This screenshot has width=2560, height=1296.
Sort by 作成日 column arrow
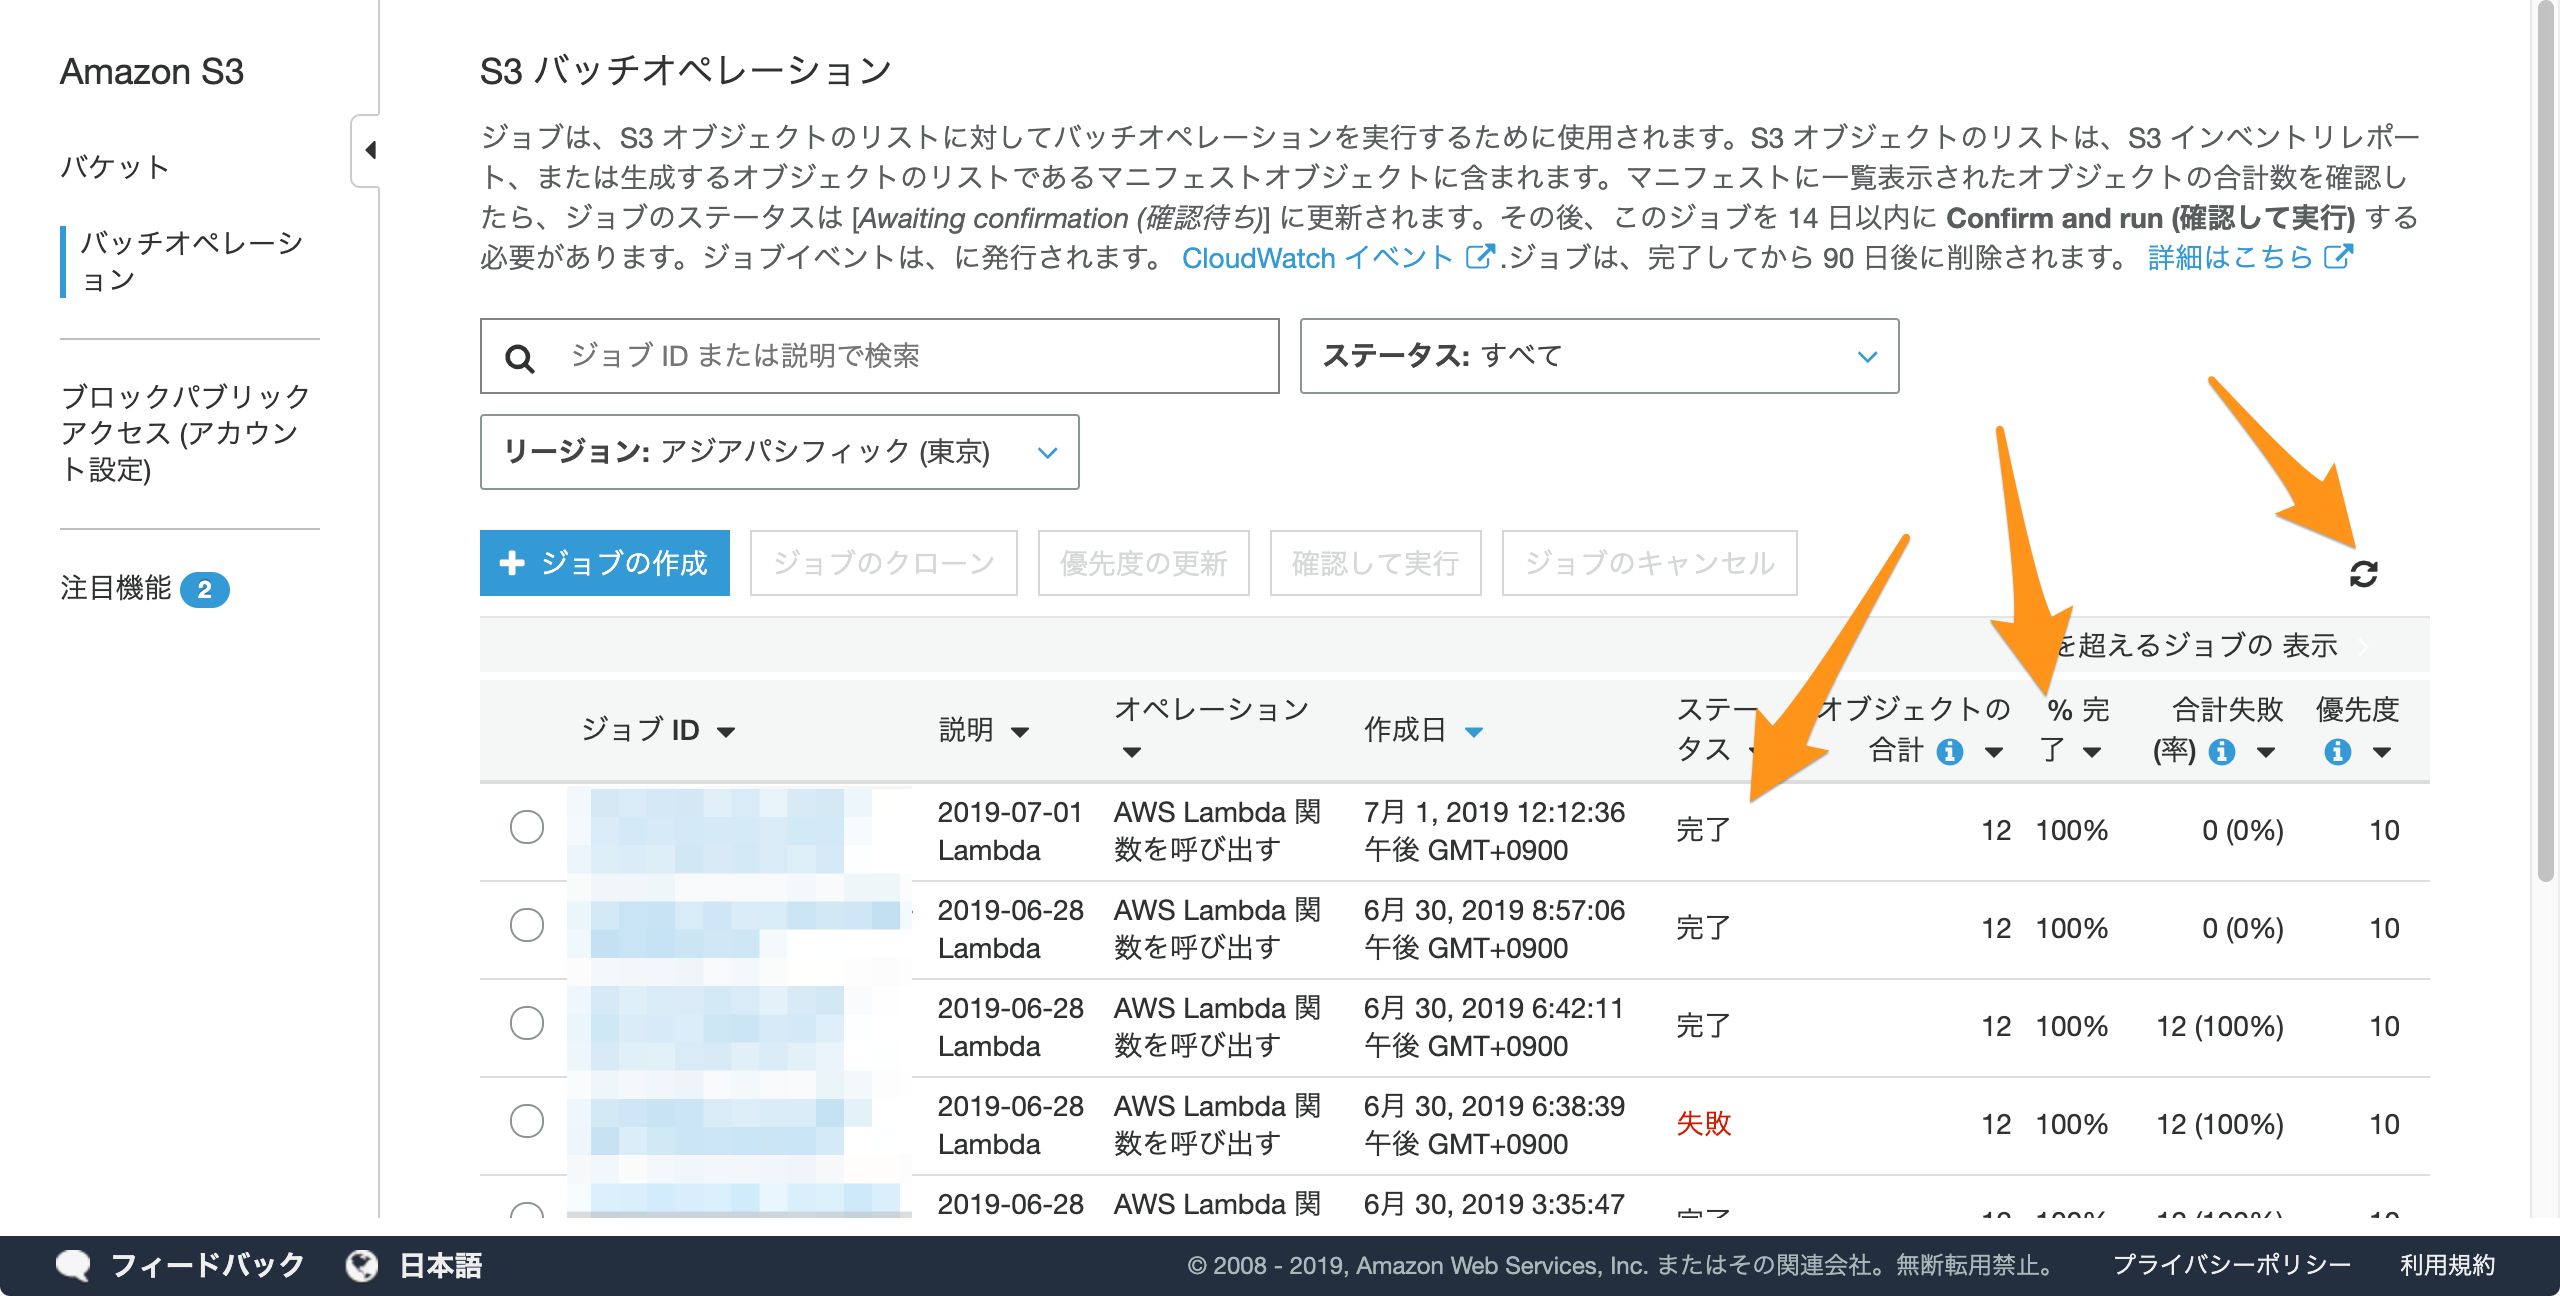[x=1474, y=733]
